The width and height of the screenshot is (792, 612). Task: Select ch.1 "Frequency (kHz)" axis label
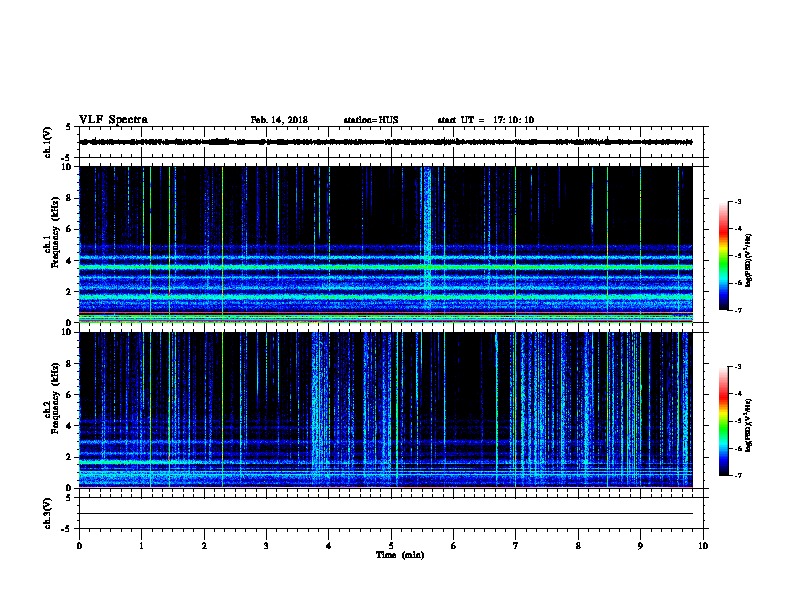click(55, 233)
